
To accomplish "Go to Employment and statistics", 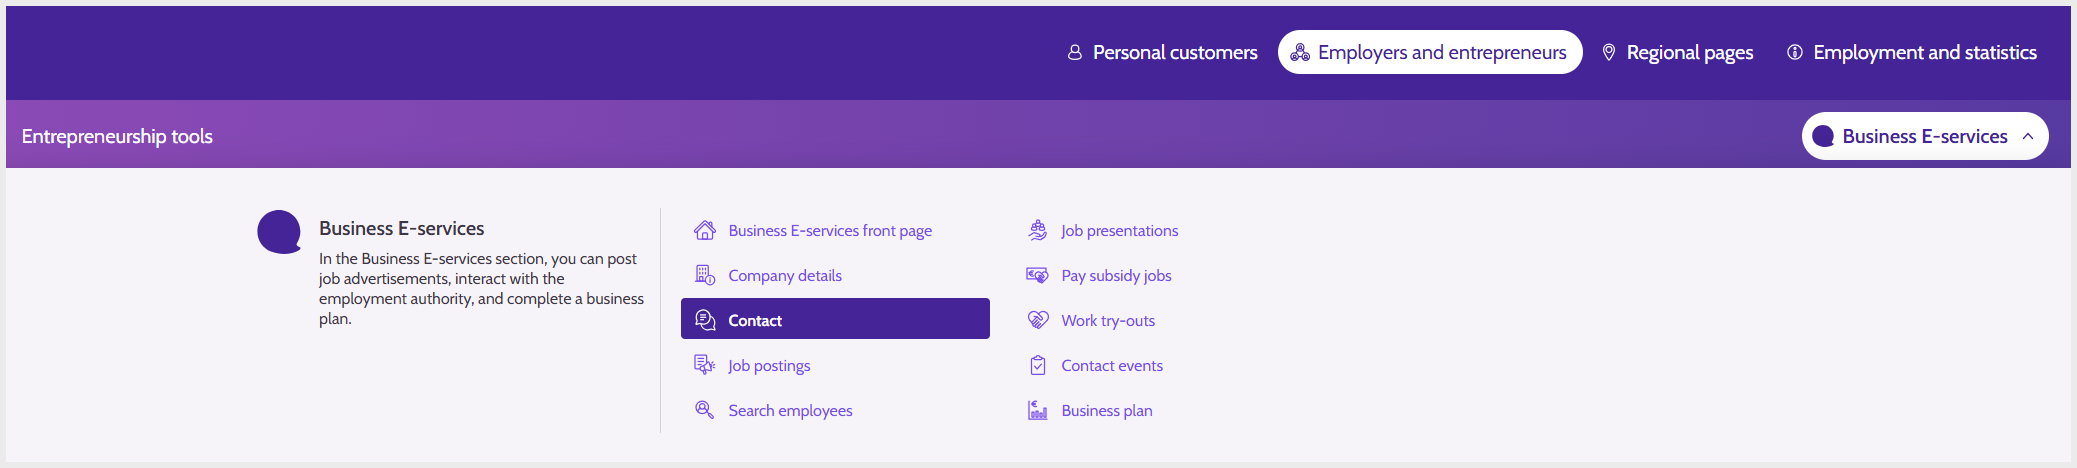I will click(1912, 52).
